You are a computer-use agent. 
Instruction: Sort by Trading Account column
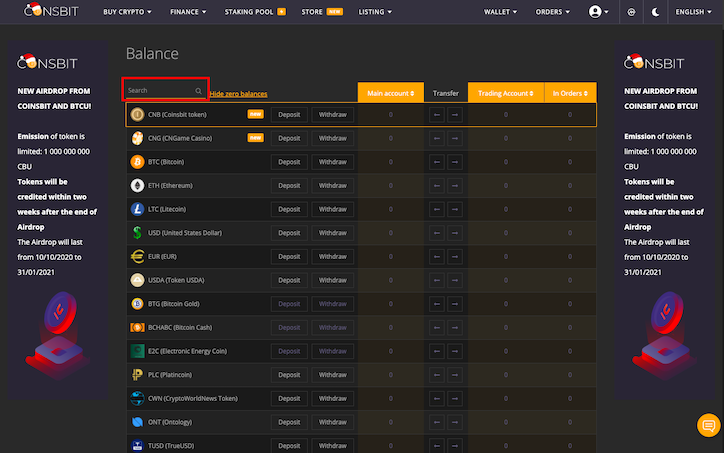click(506, 93)
